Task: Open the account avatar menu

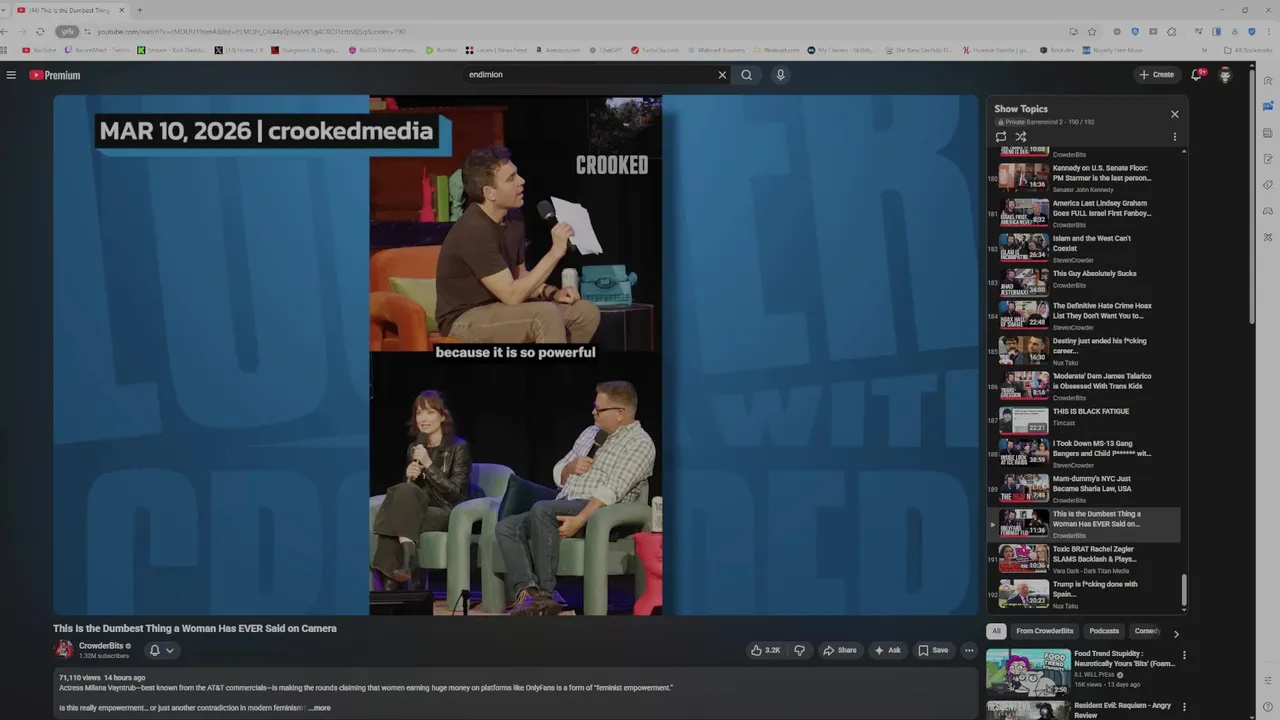Action: pos(1225,75)
